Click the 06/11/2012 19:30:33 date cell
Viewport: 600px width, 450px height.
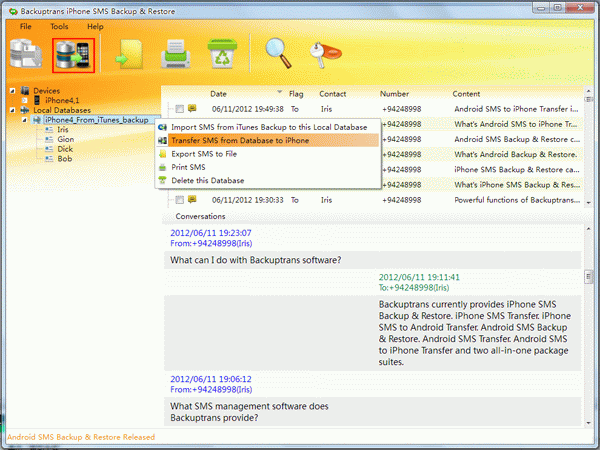coord(248,200)
